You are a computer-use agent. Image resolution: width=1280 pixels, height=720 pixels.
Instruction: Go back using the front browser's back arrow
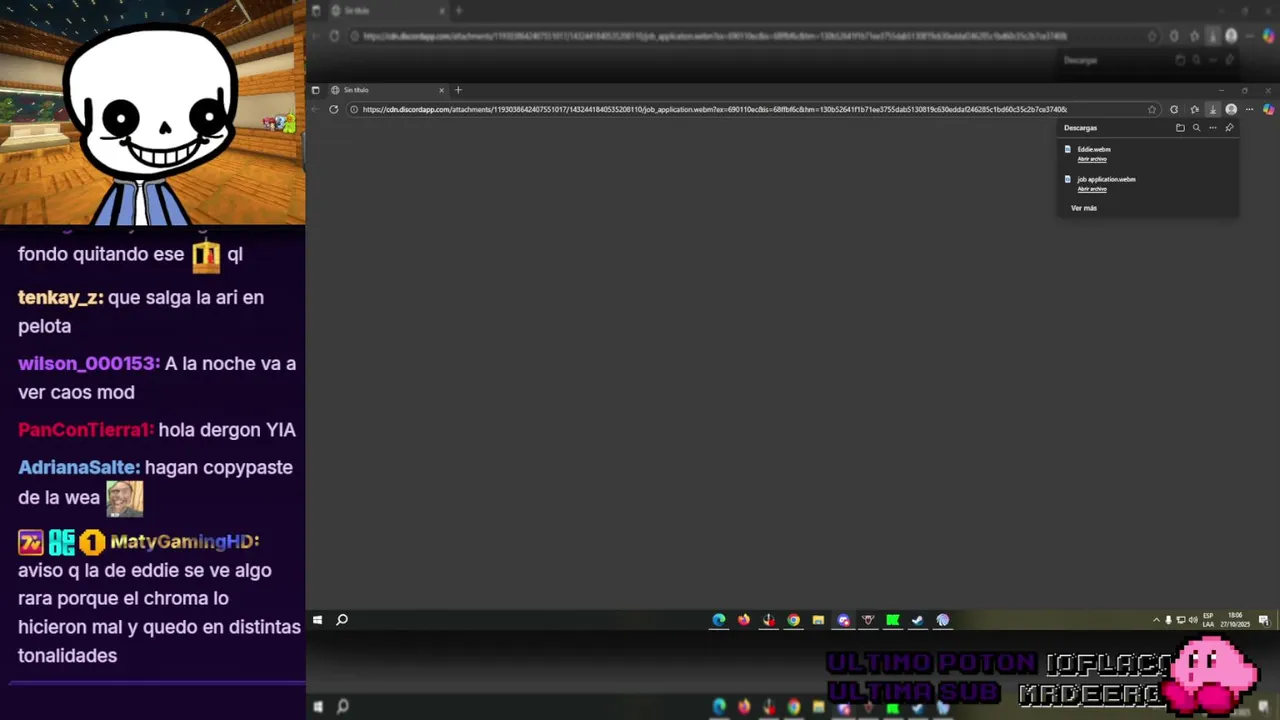tap(316, 109)
